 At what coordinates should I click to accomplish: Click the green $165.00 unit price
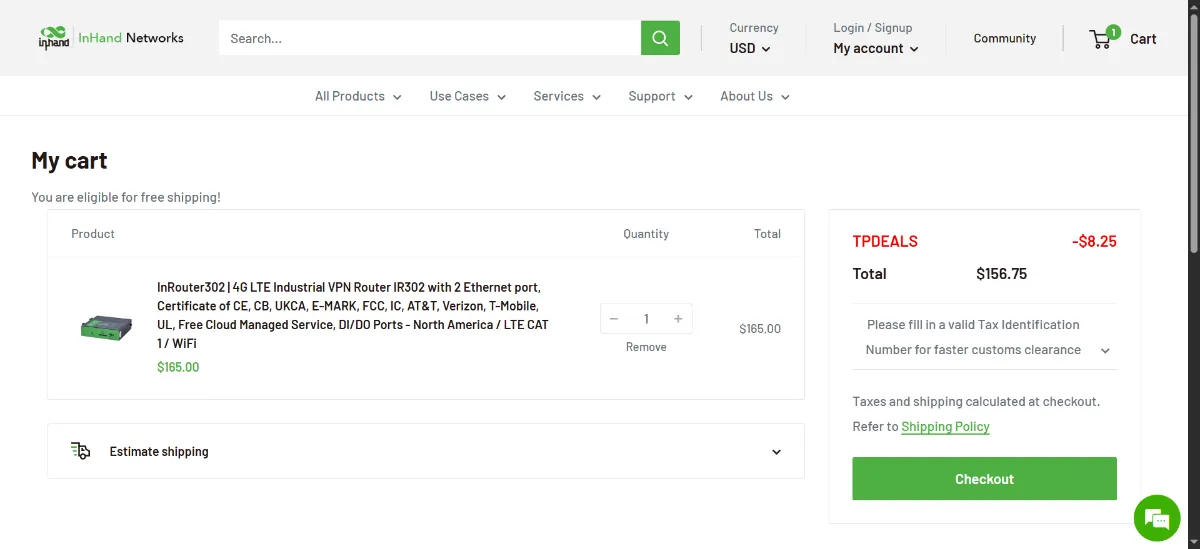(178, 367)
